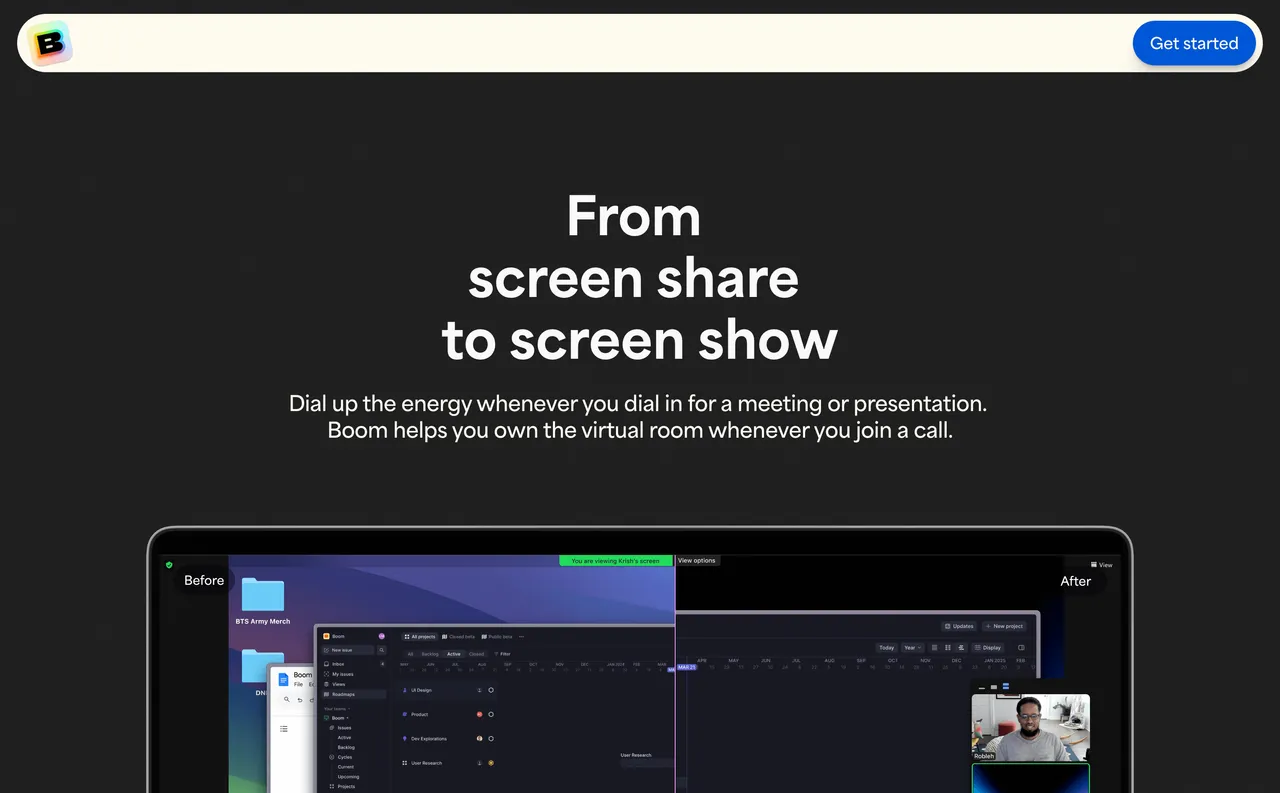Open the Year dropdown
Image resolution: width=1280 pixels, height=793 pixels.
coord(913,648)
